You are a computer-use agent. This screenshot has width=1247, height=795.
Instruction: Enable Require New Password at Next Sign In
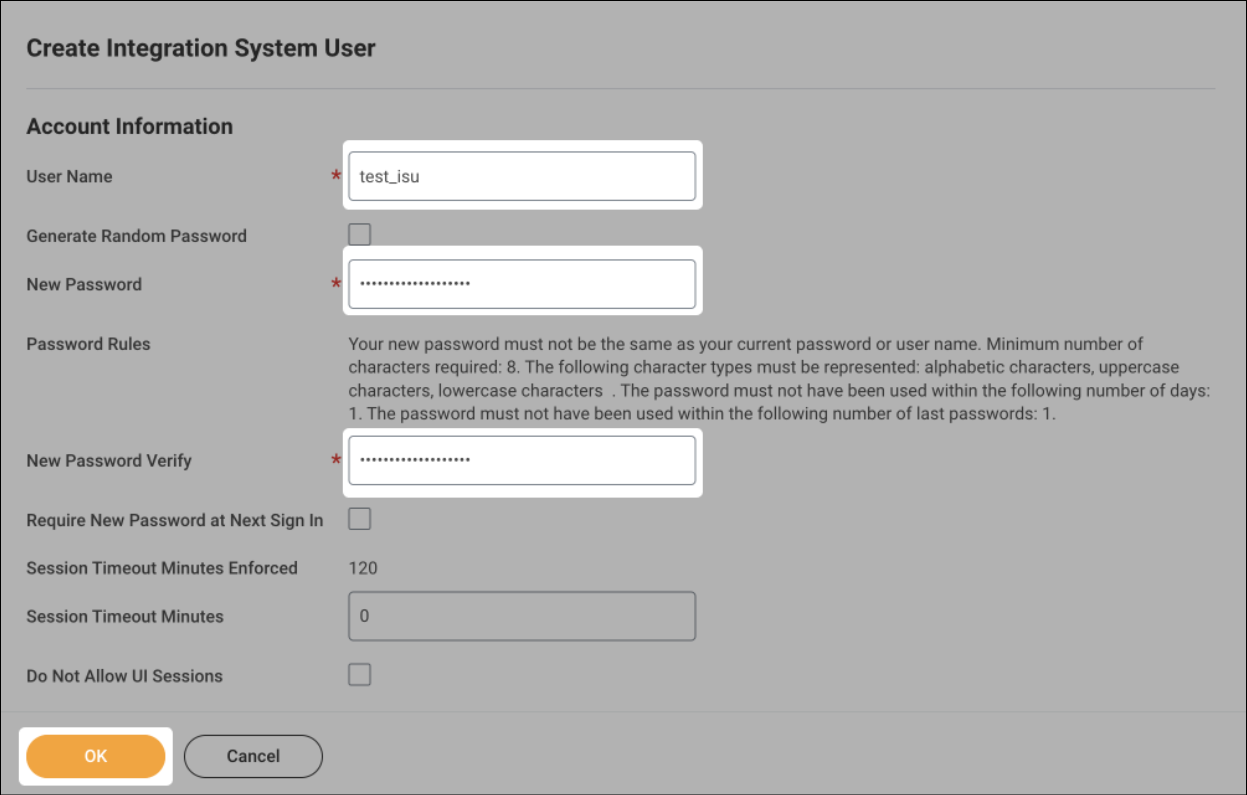359,519
